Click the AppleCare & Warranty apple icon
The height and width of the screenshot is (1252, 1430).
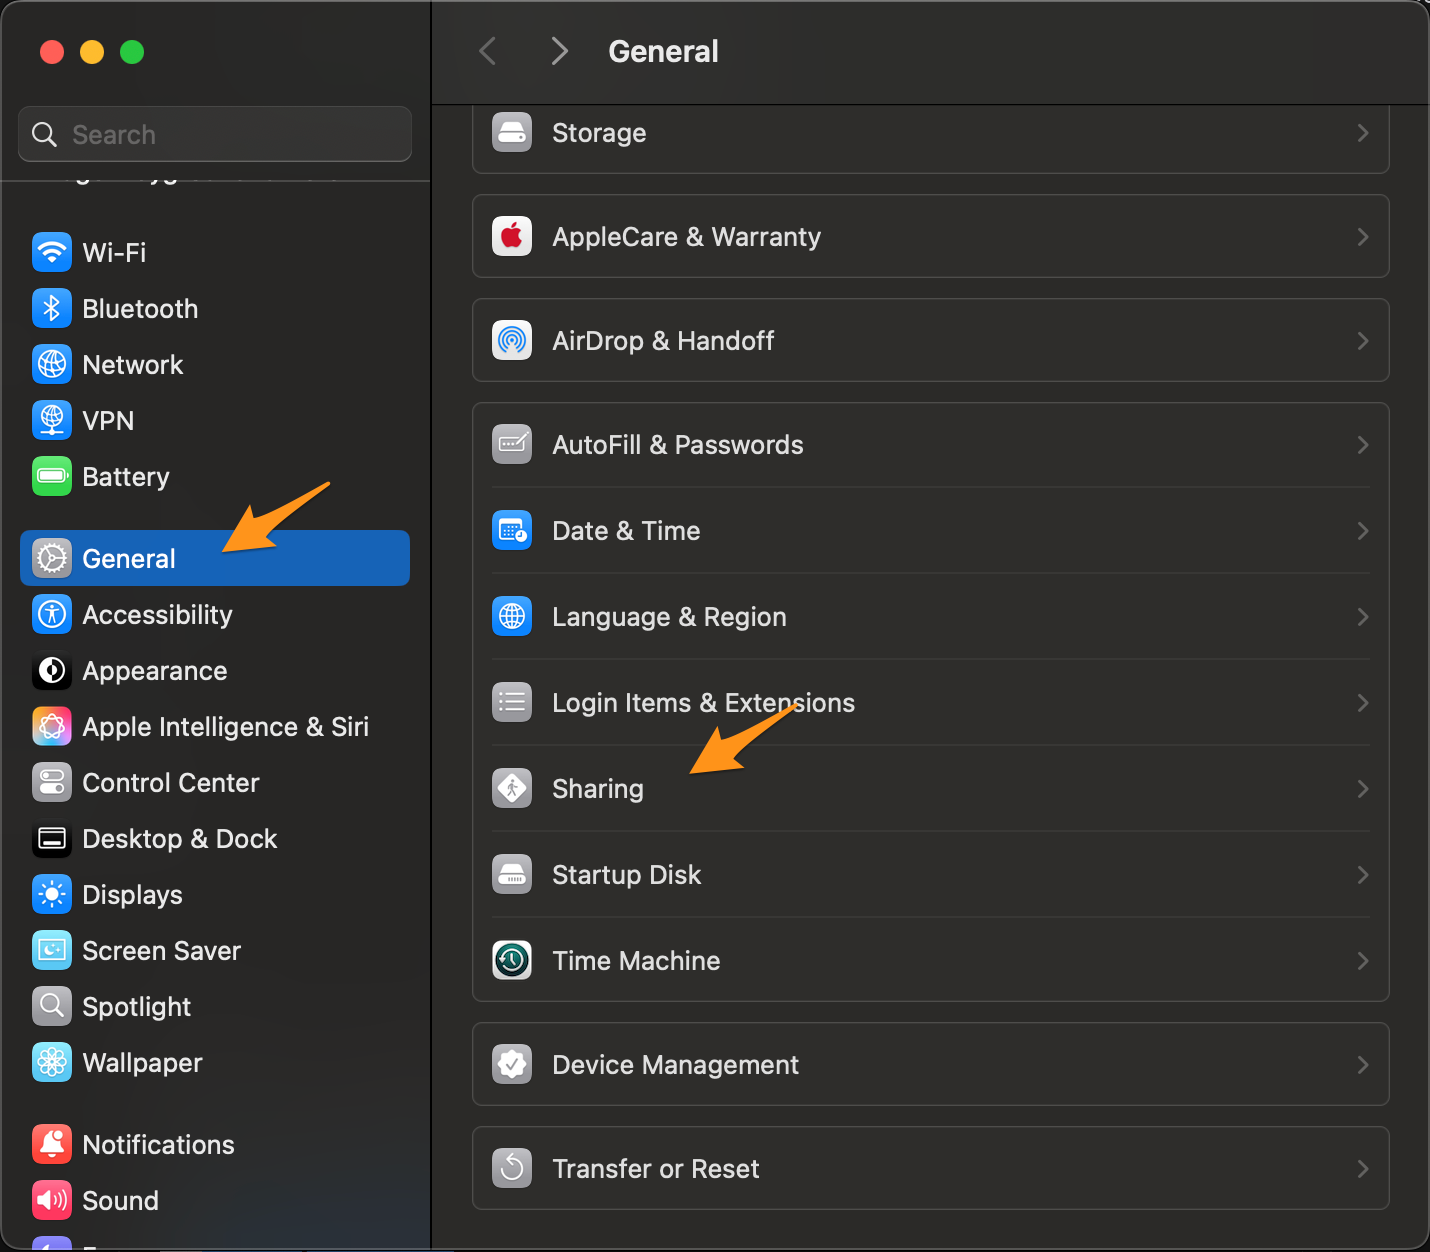tap(511, 236)
